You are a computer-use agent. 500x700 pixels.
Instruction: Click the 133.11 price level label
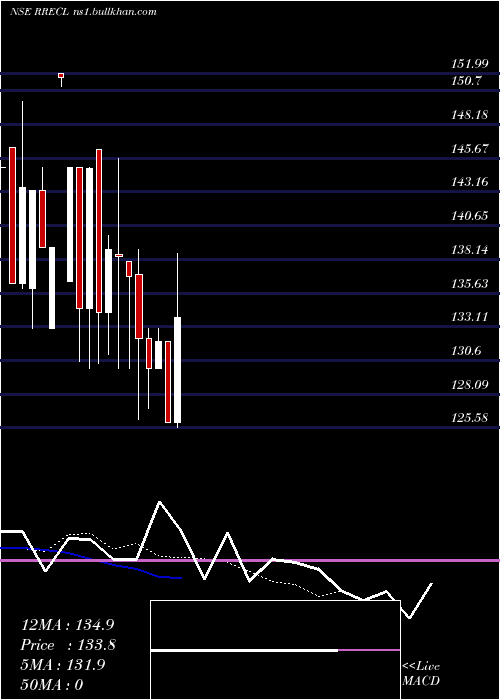pyautogui.click(x=470, y=317)
